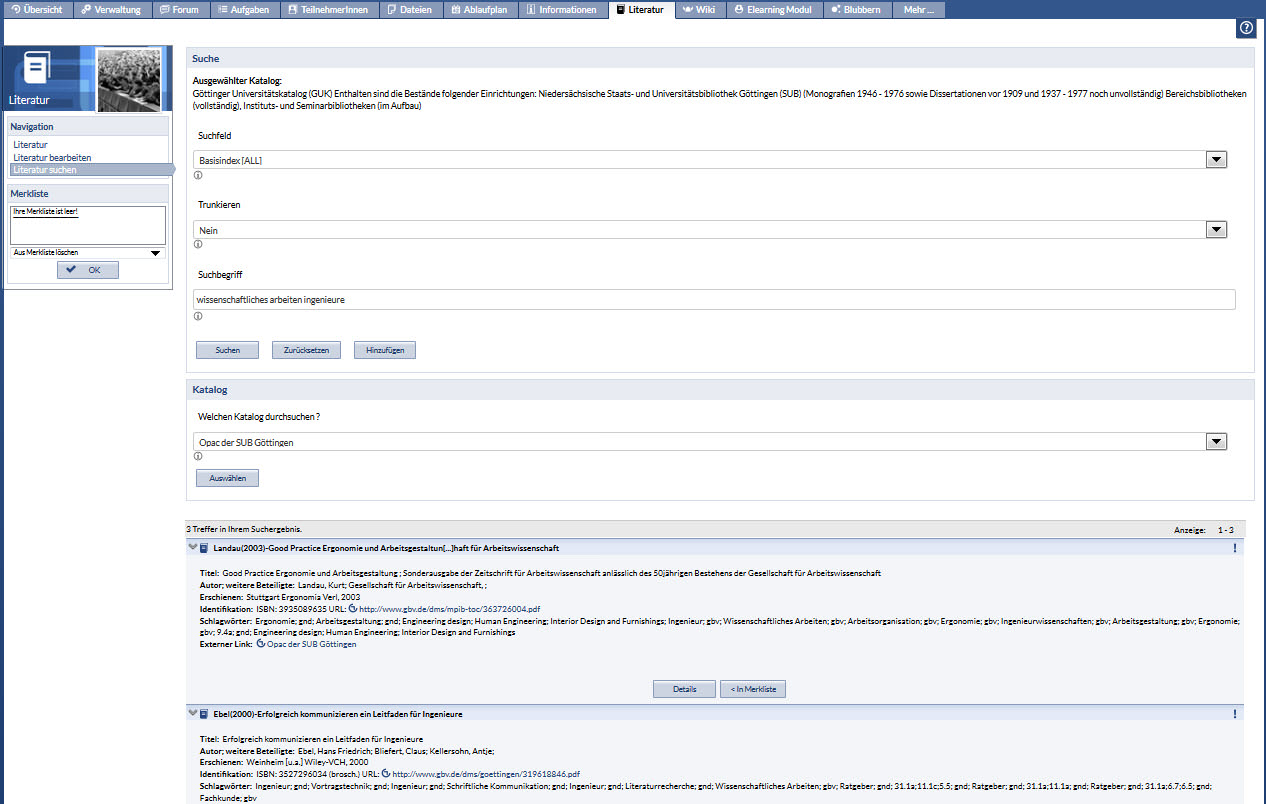Click the help question mark icon

(1245, 29)
